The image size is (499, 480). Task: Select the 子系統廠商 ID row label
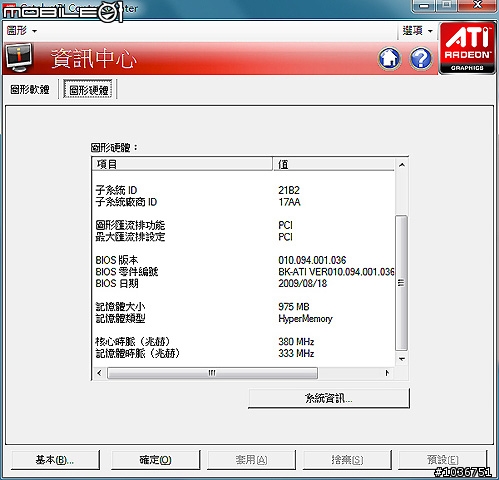(126, 202)
